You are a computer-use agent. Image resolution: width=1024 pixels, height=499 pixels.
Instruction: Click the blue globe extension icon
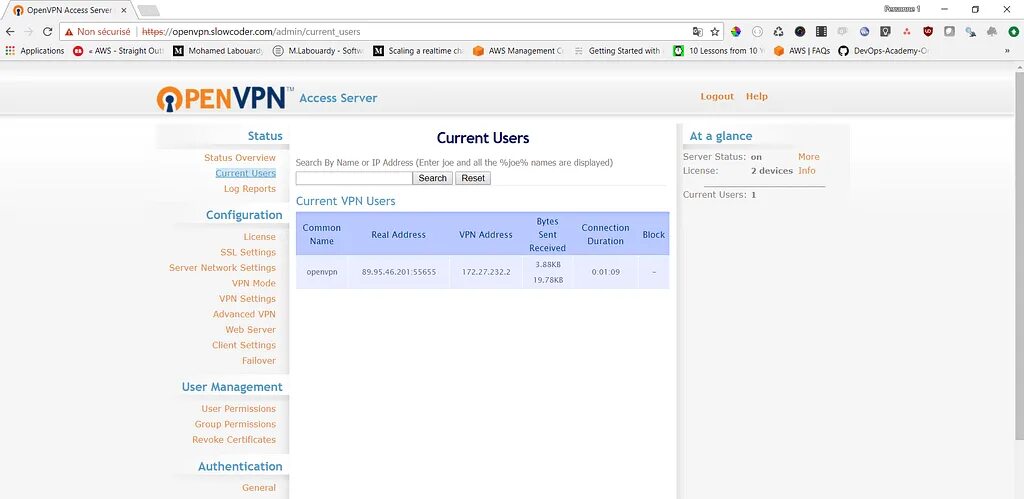[864, 31]
